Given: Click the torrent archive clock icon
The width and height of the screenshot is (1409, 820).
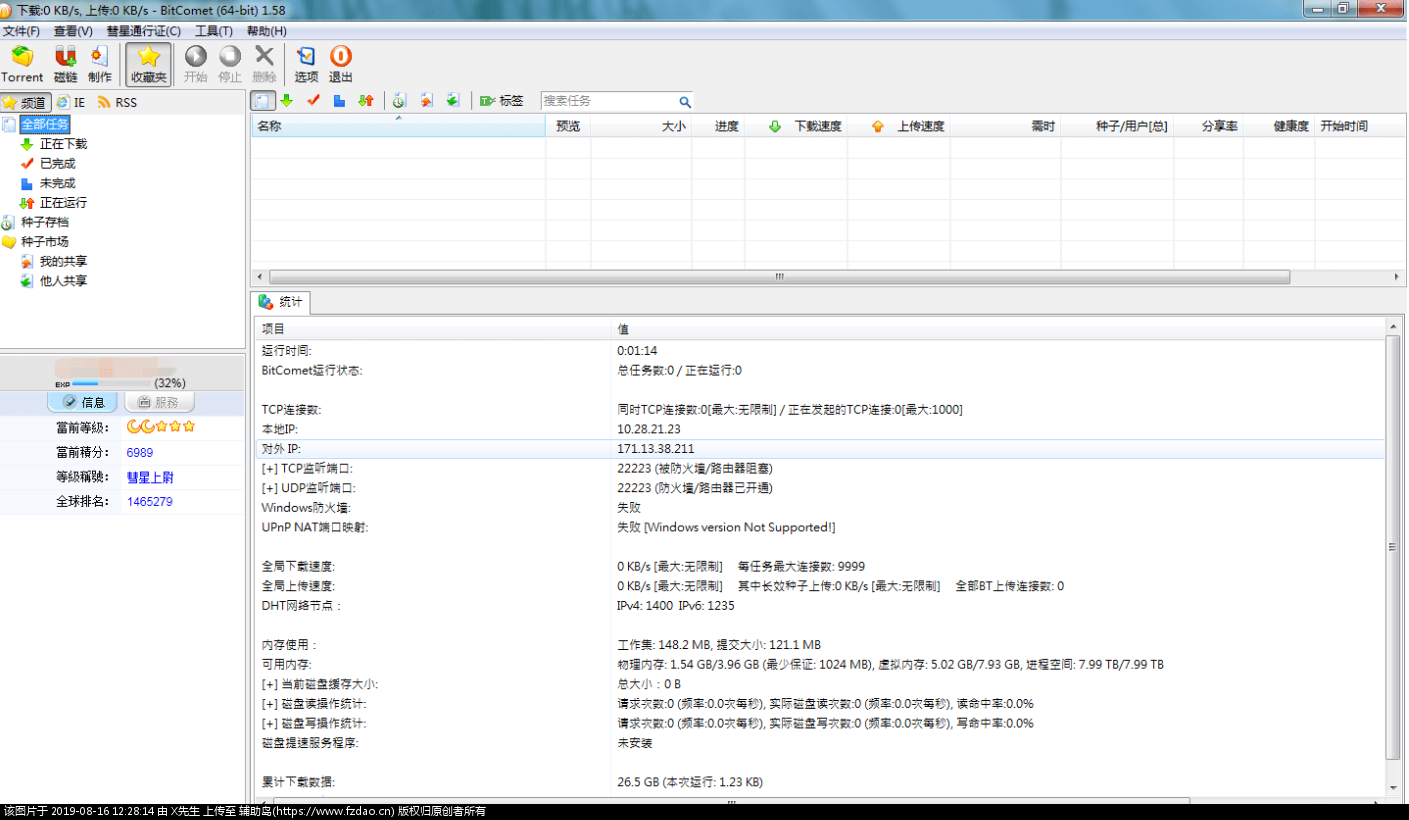Looking at the screenshot, I should (x=399, y=101).
